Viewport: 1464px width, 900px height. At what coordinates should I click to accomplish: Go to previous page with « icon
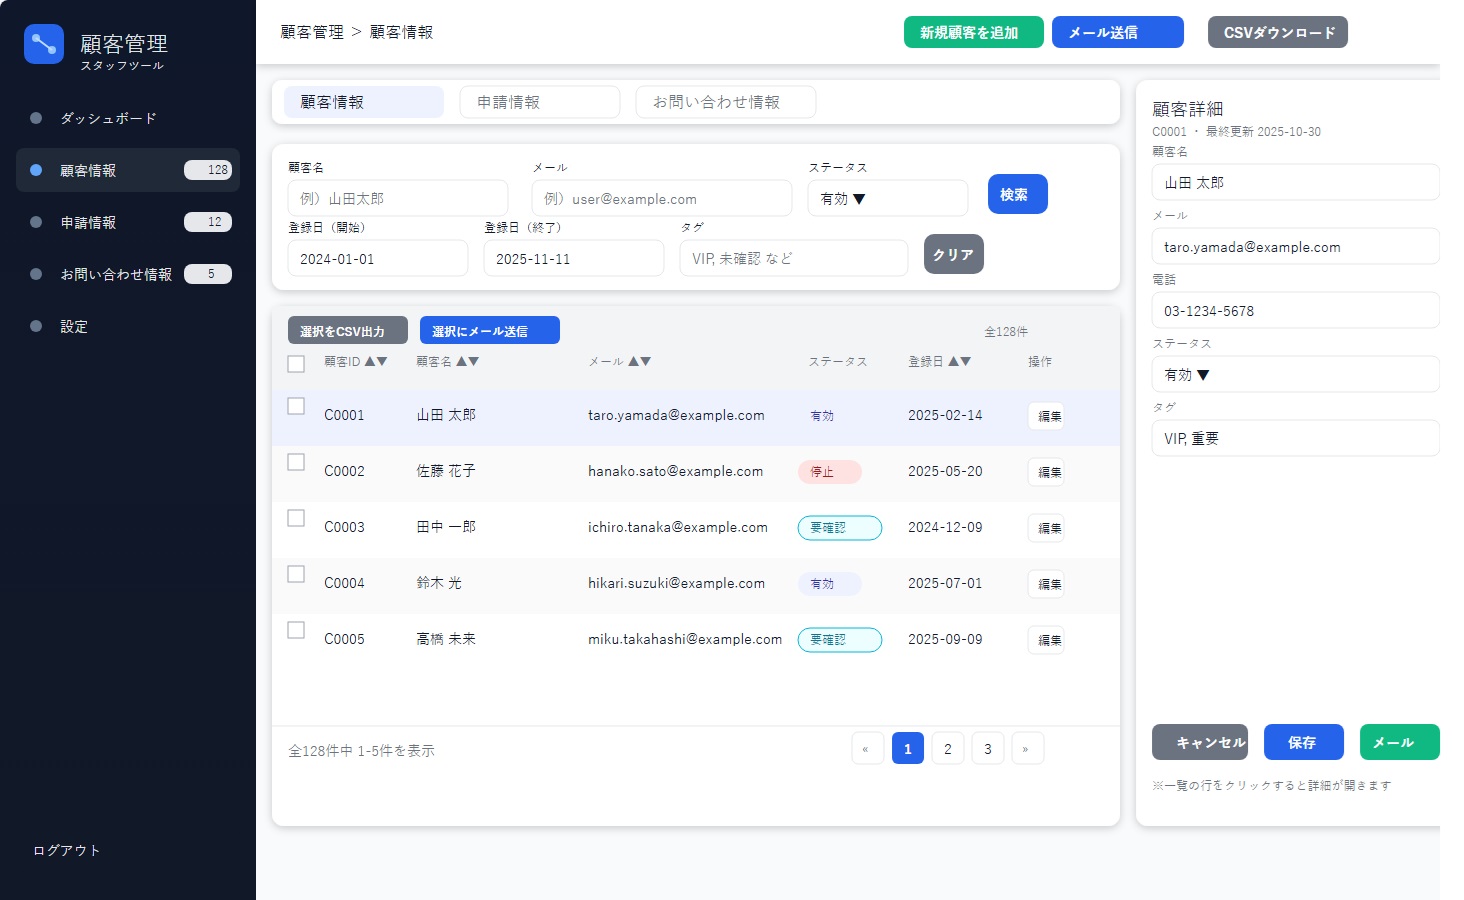pyautogui.click(x=867, y=748)
